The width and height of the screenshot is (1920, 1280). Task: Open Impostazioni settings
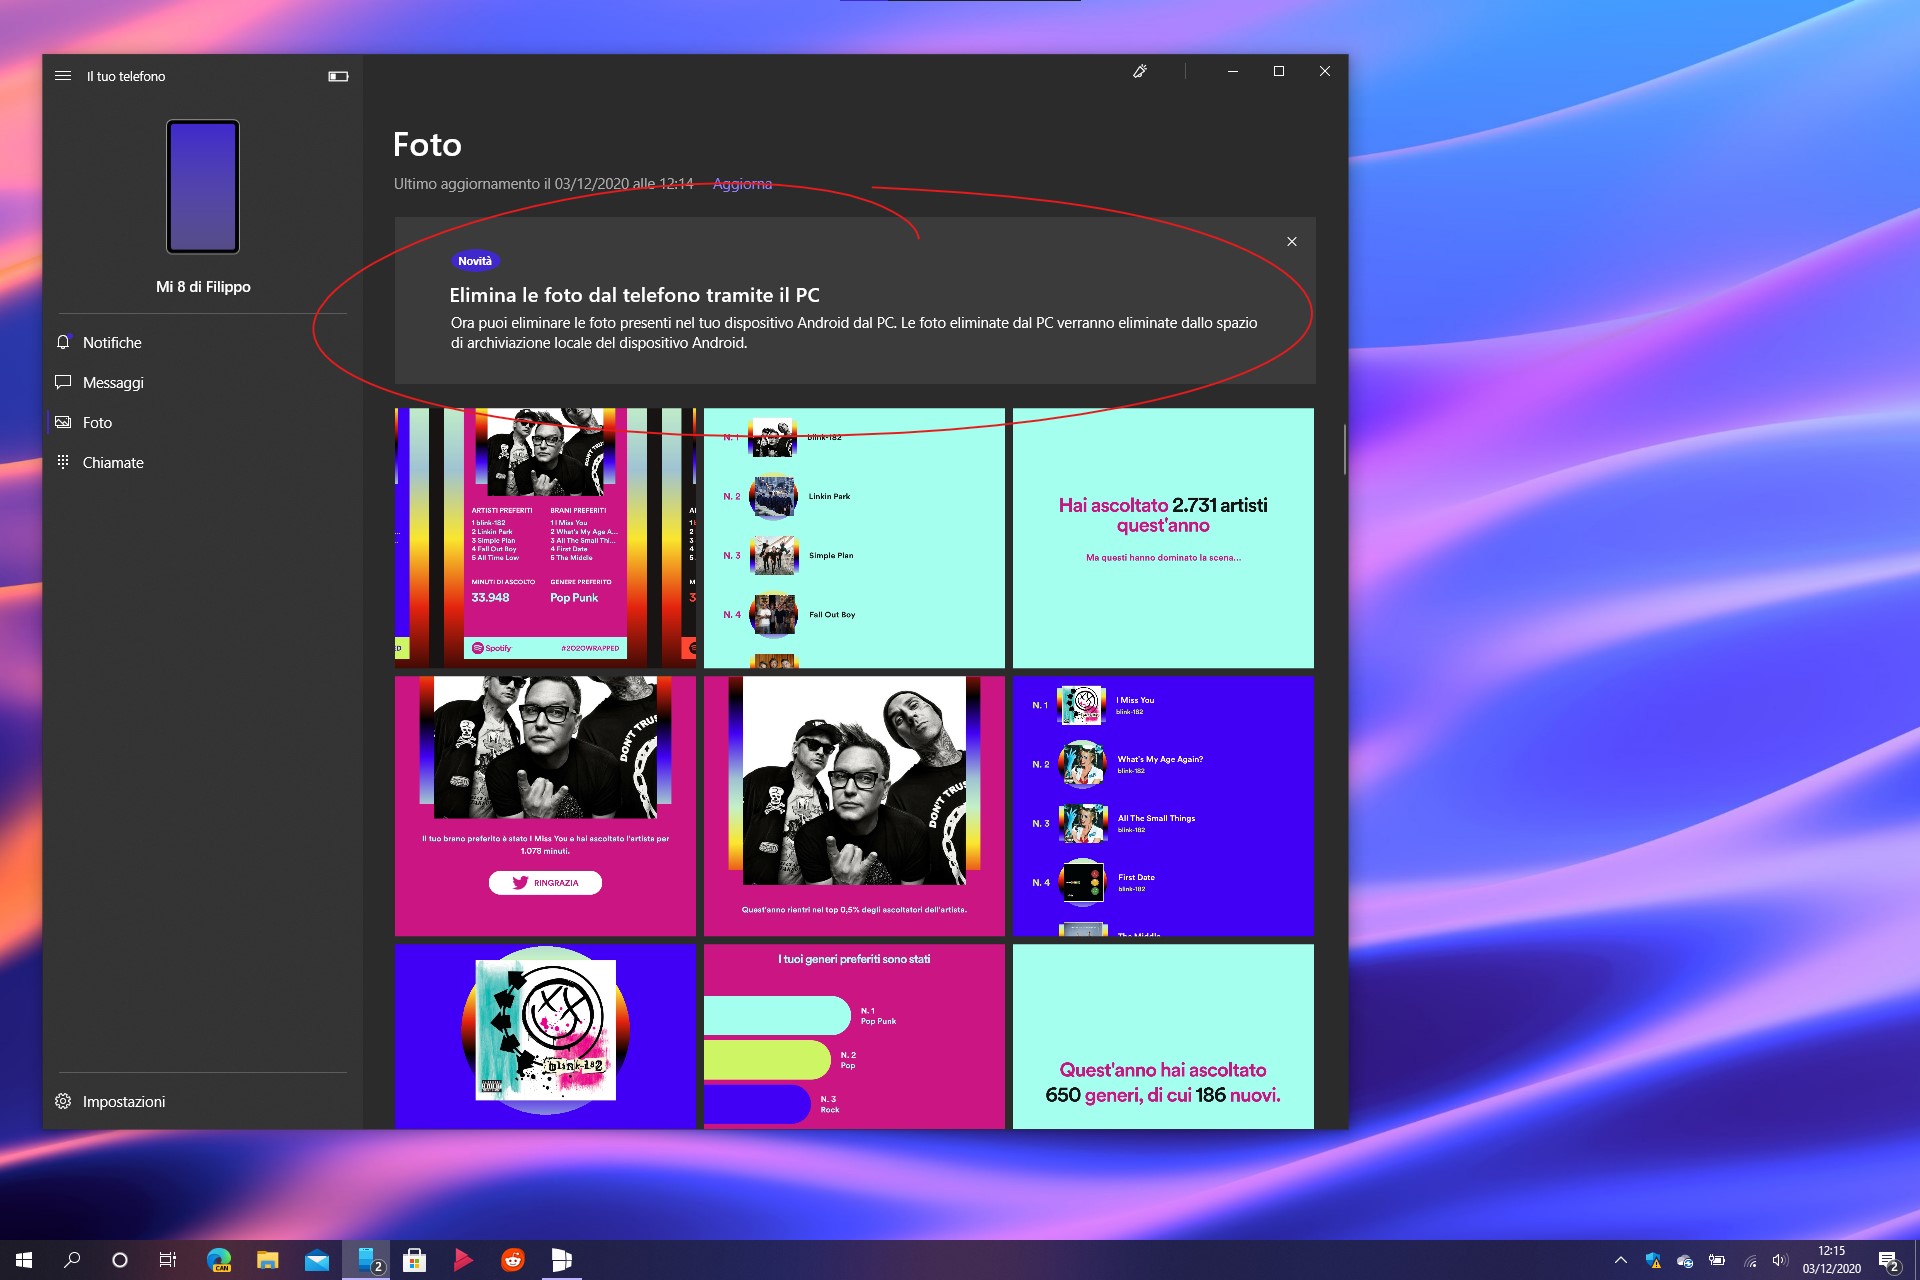pos(202,1101)
